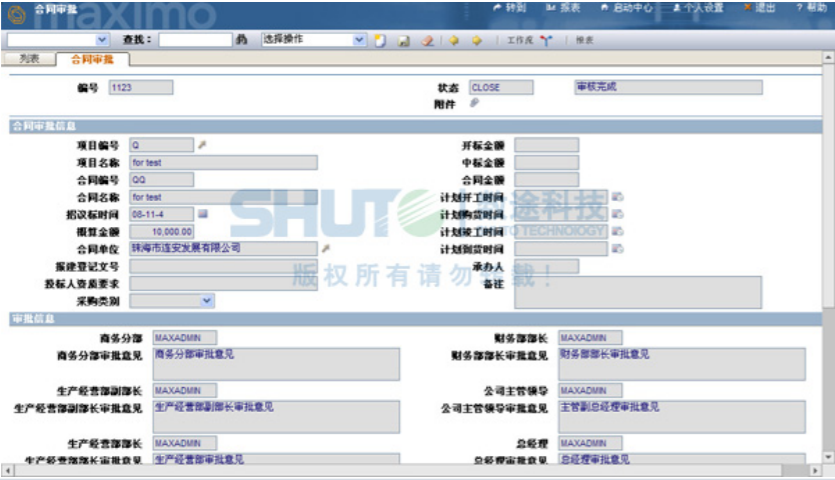Image resolution: width=835 pixels, height=480 pixels.
Task: Click the clear changes eraser icon
Action: (427, 41)
